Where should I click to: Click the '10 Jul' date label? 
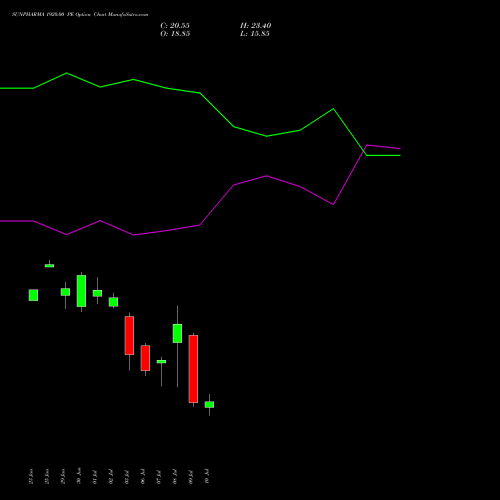coord(207,477)
